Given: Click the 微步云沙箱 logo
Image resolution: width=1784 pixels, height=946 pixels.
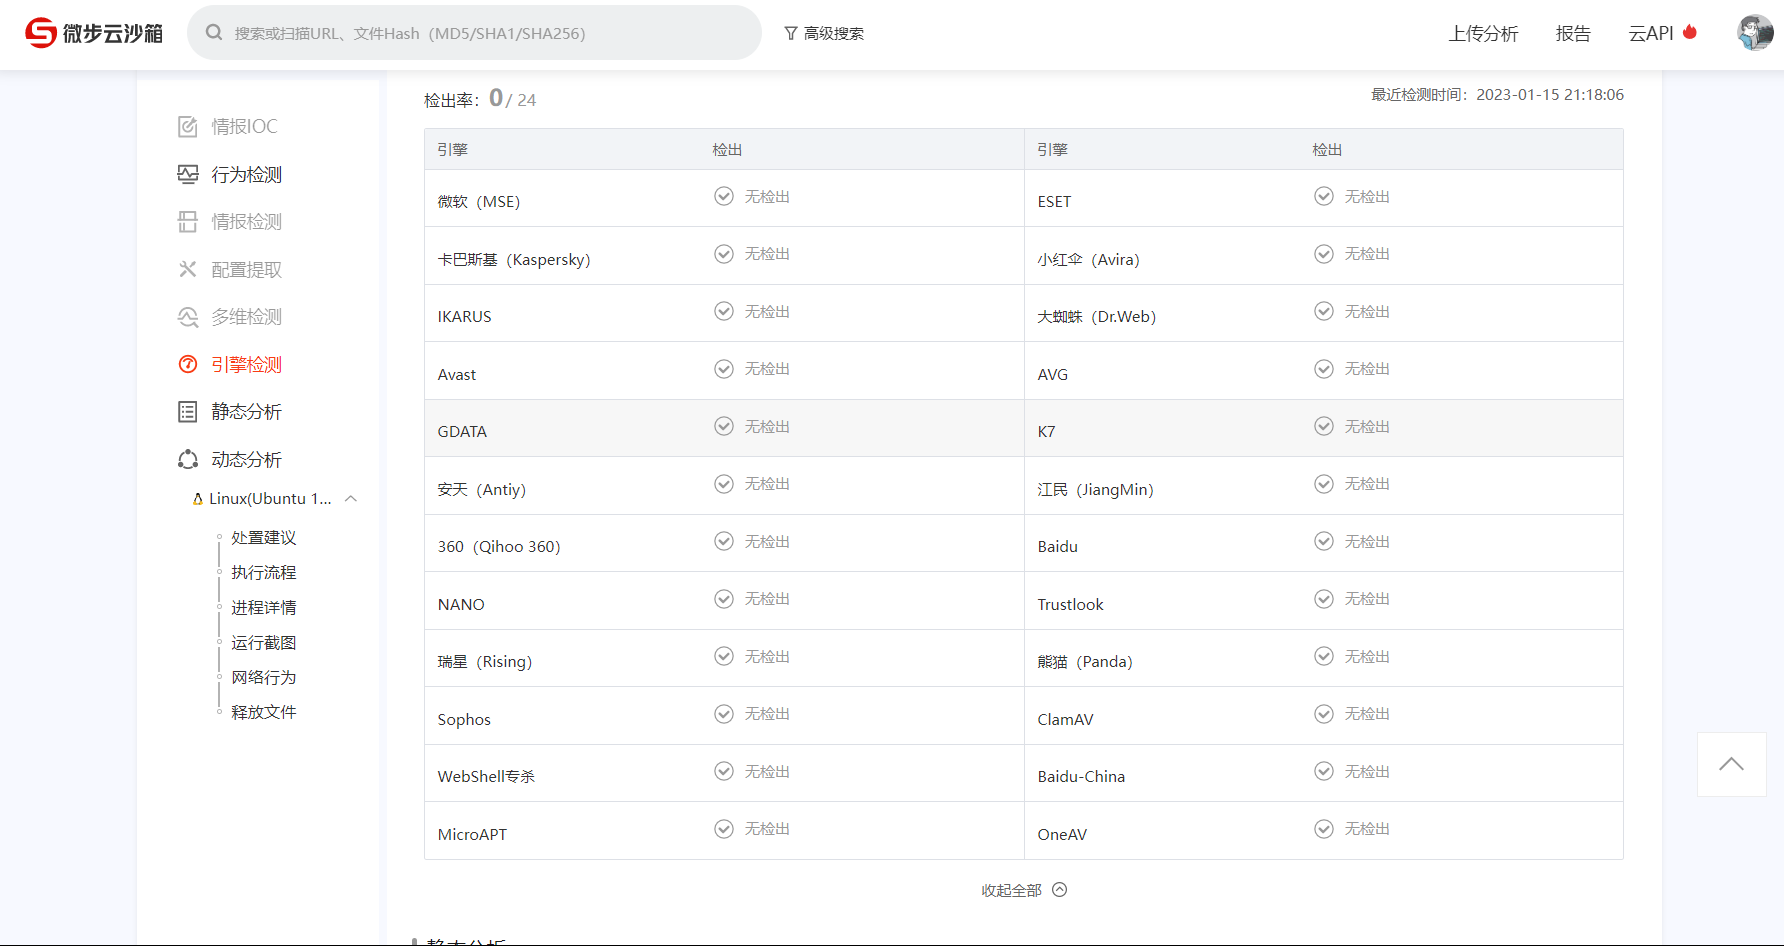Looking at the screenshot, I should pos(94,33).
